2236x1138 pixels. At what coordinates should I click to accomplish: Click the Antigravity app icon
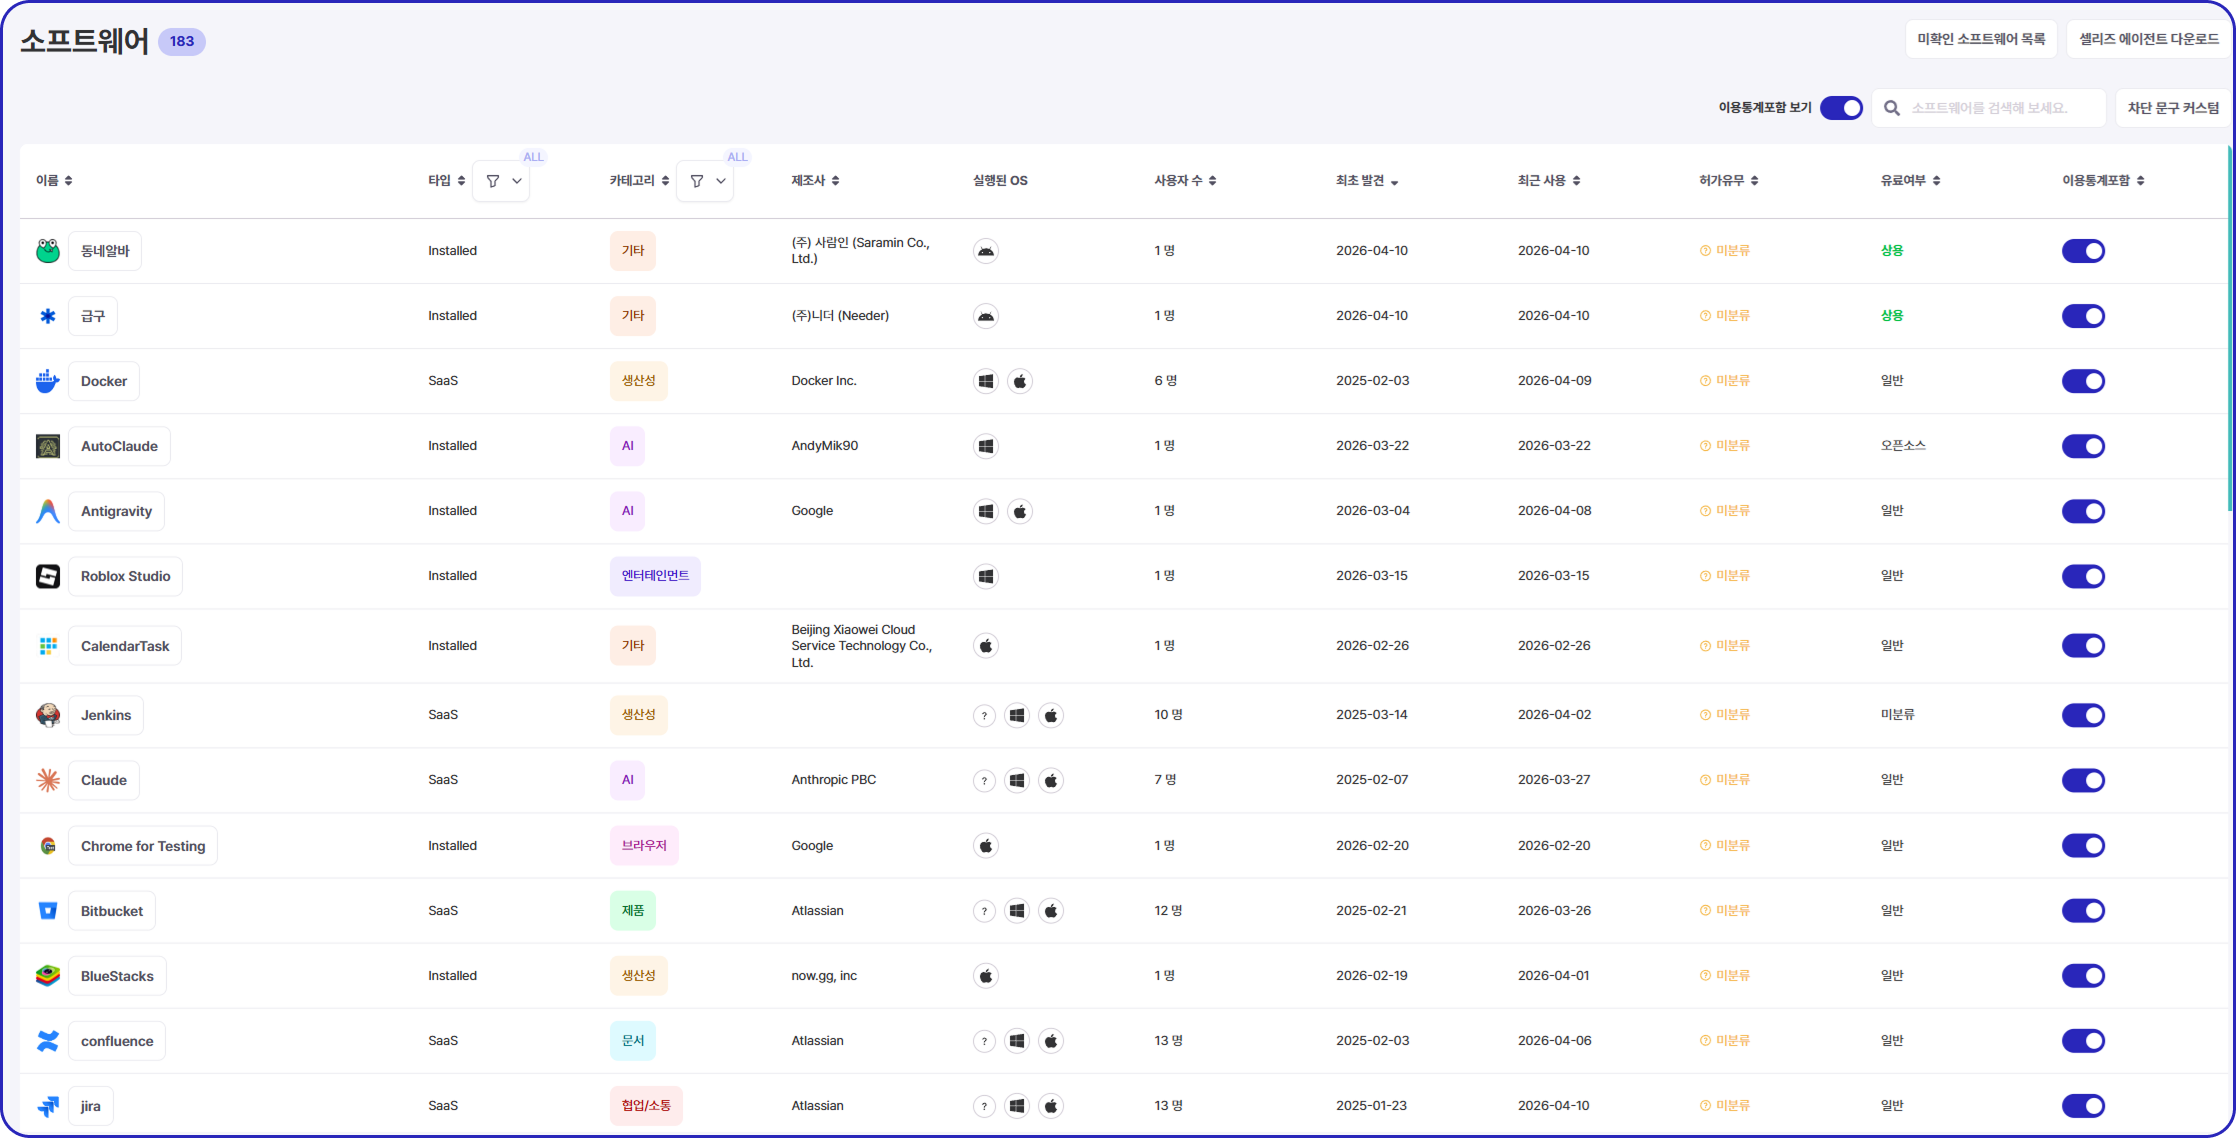point(47,511)
